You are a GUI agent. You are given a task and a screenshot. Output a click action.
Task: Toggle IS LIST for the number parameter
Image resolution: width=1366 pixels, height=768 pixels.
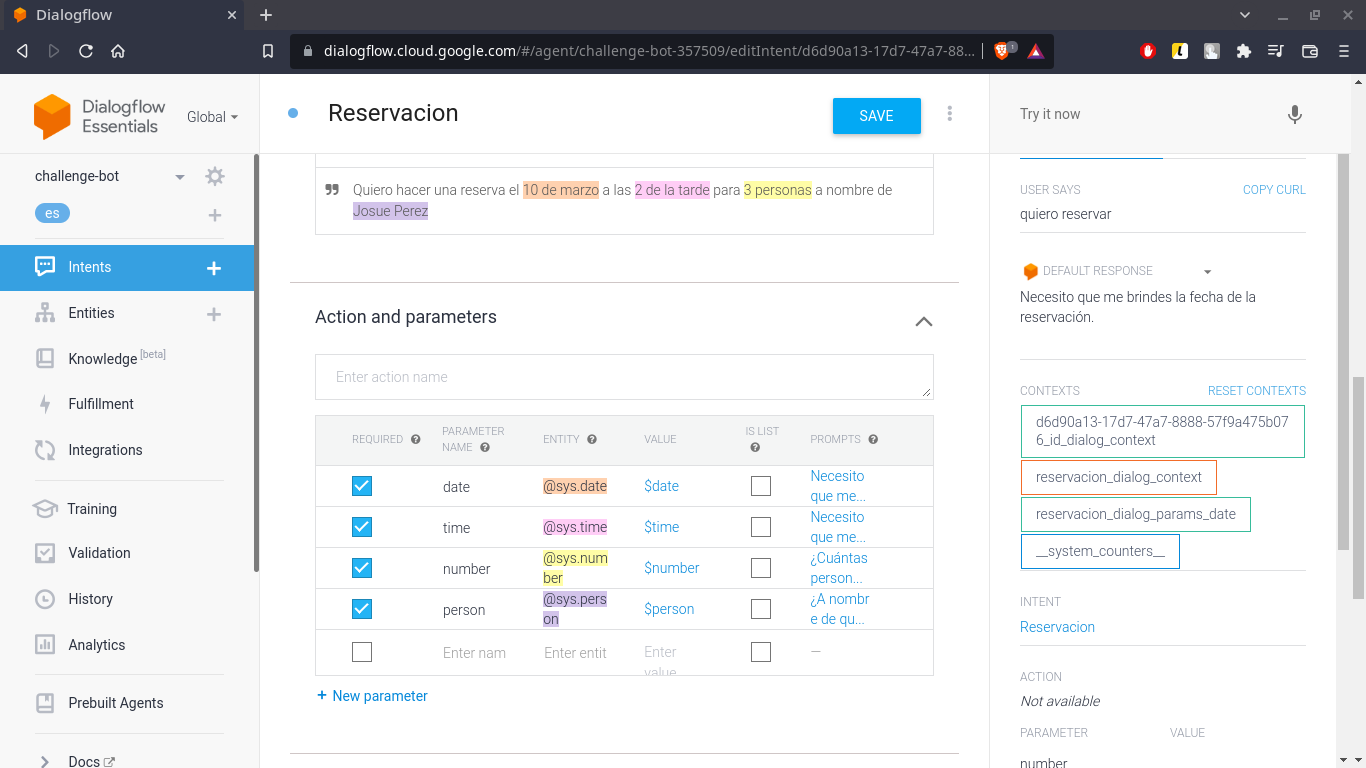point(760,567)
